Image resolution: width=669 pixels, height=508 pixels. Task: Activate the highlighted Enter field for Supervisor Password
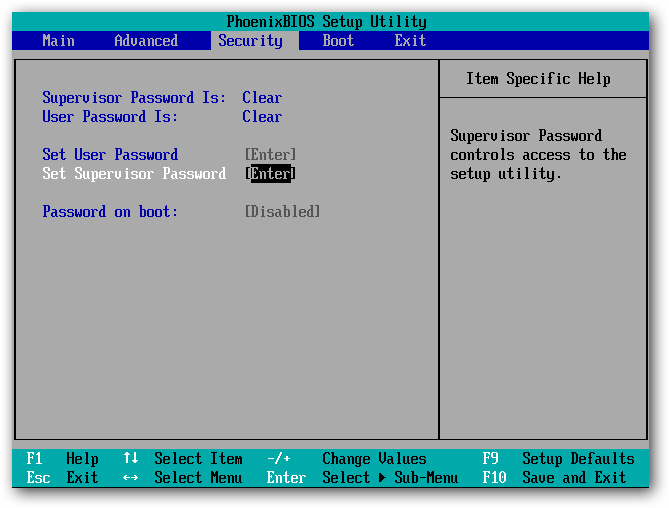(271, 174)
